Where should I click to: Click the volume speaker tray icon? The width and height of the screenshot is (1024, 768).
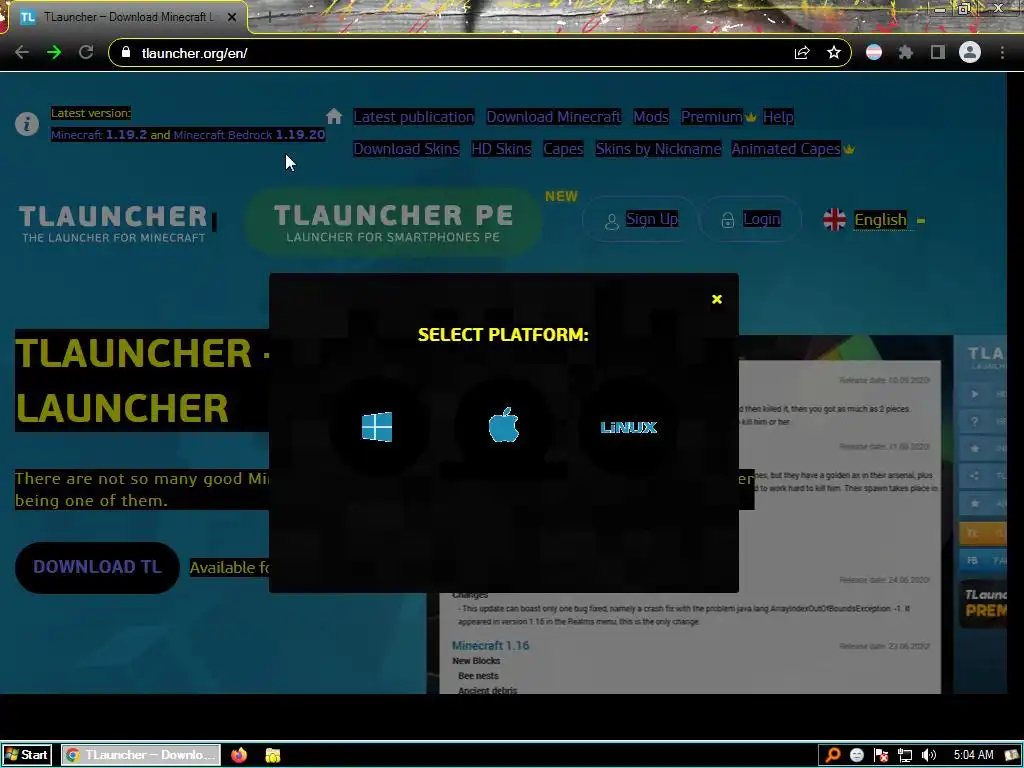[929, 755]
